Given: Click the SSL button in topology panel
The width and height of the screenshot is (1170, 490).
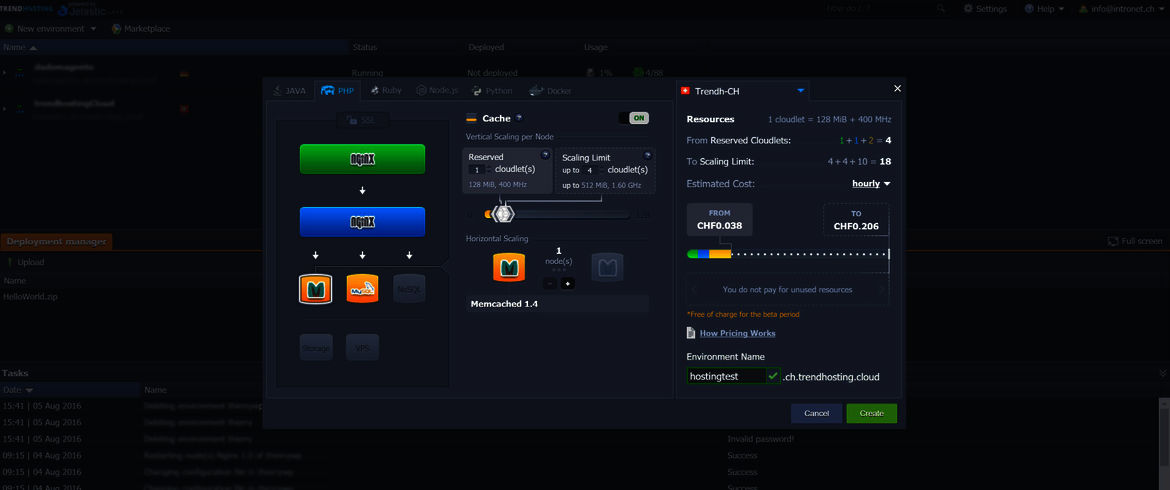Looking at the screenshot, I should 363,120.
